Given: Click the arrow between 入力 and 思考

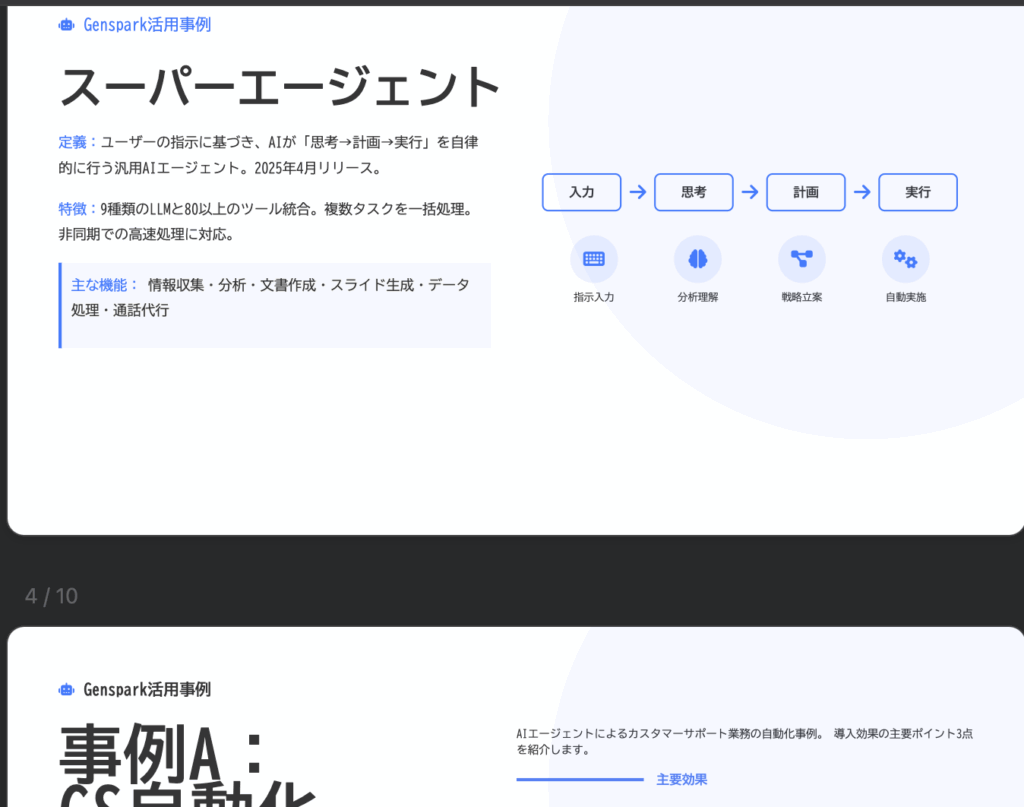Looking at the screenshot, I should 638,192.
